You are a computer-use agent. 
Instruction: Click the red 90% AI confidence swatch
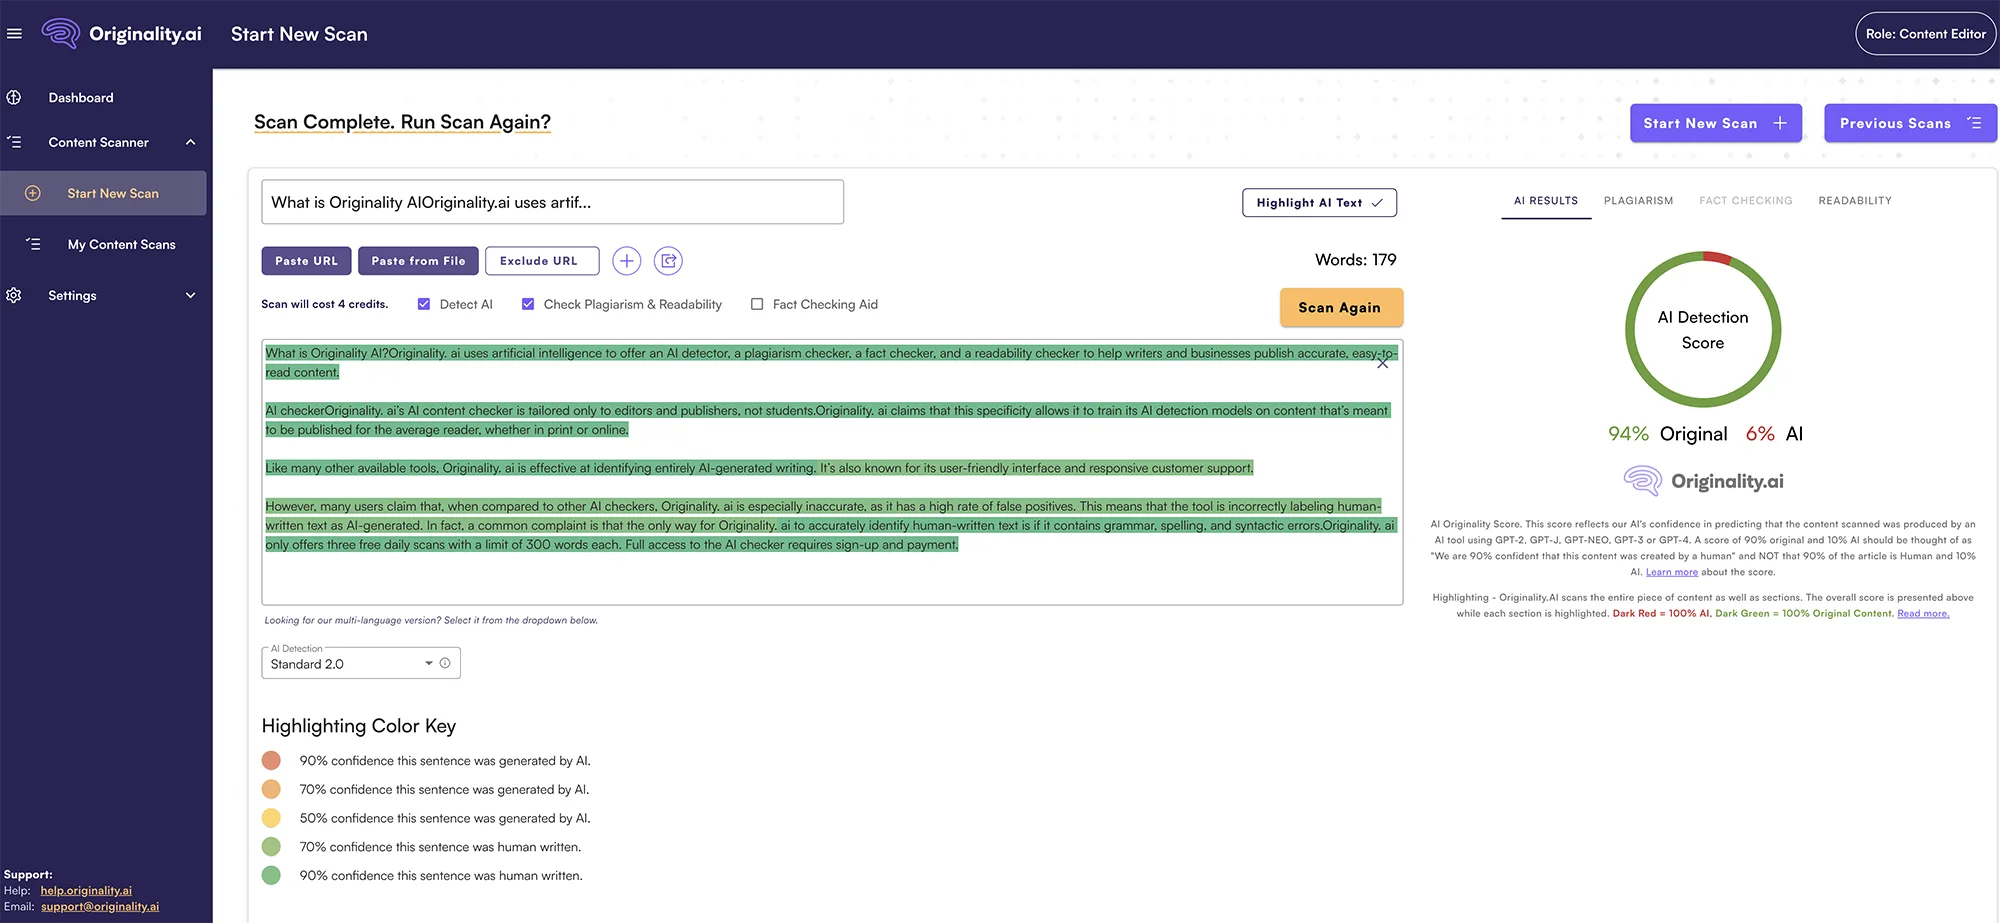point(271,760)
